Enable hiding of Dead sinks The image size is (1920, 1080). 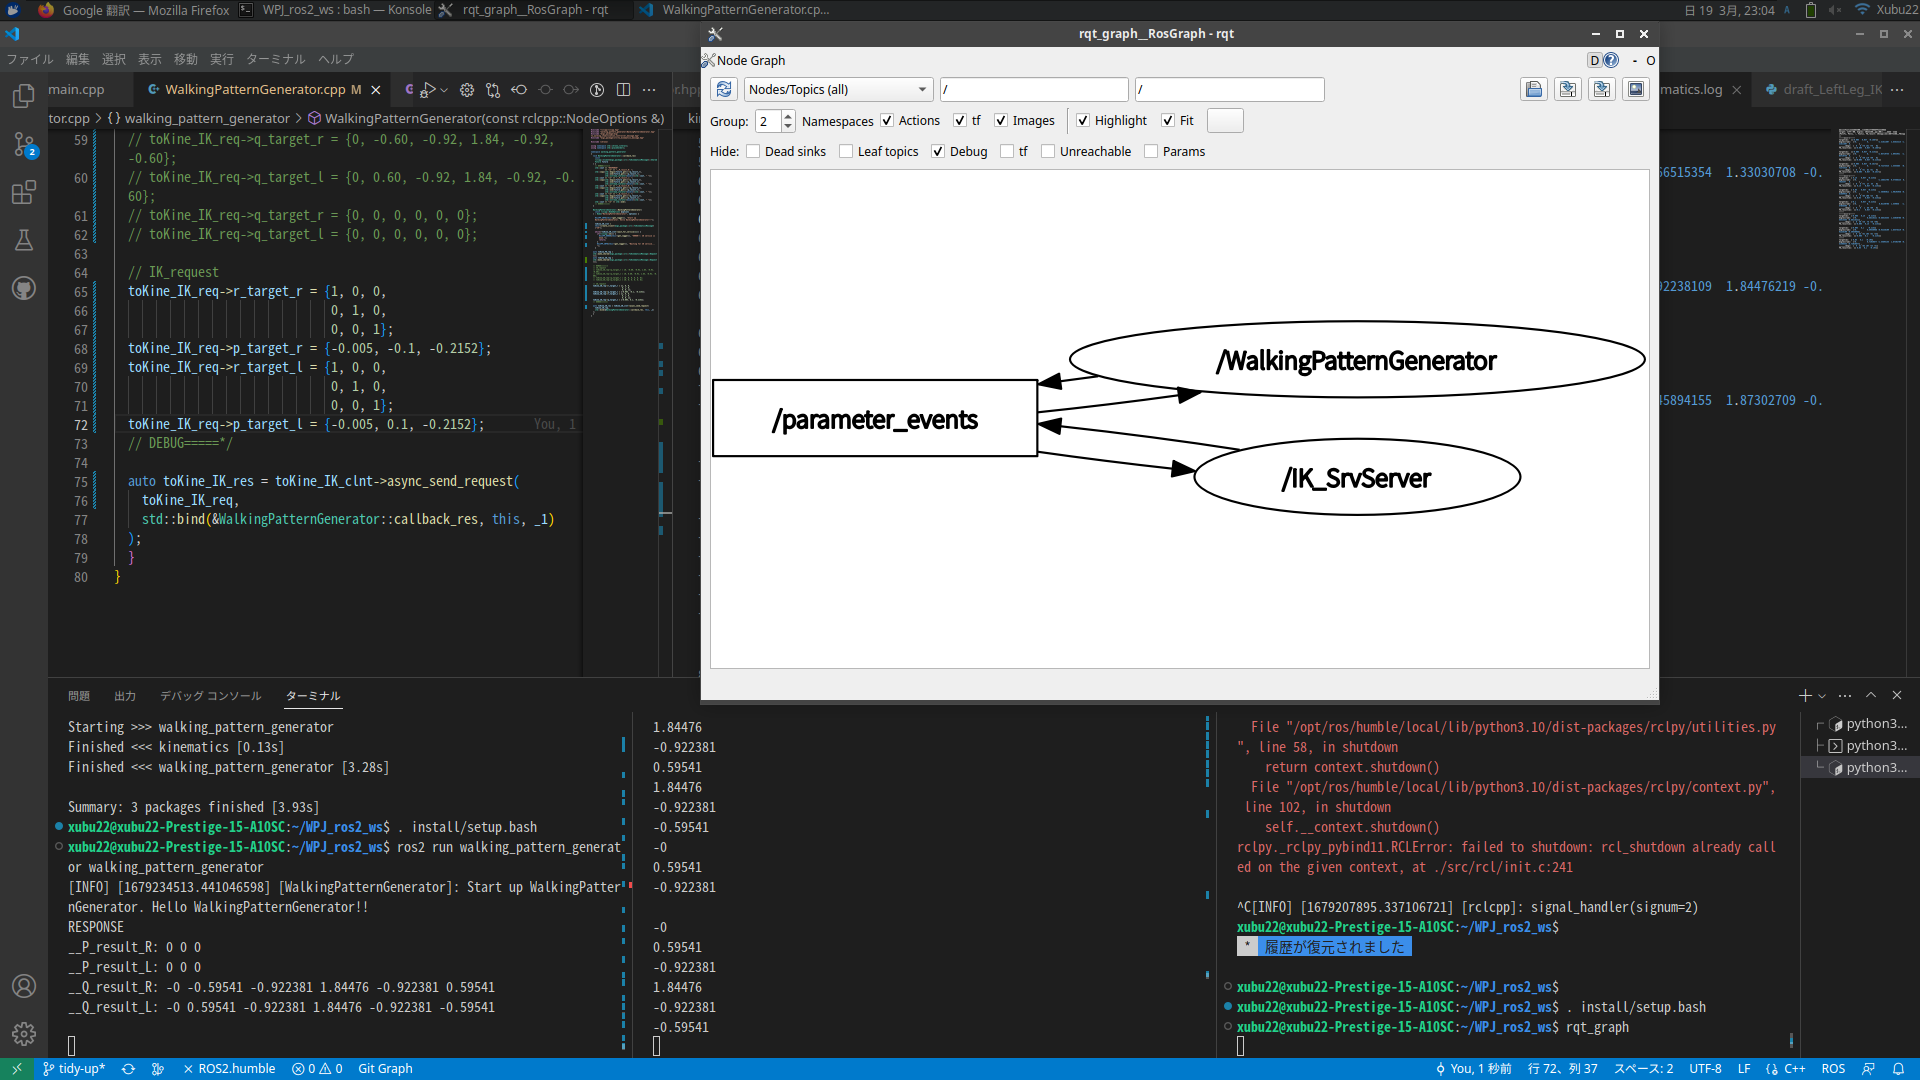tap(753, 151)
